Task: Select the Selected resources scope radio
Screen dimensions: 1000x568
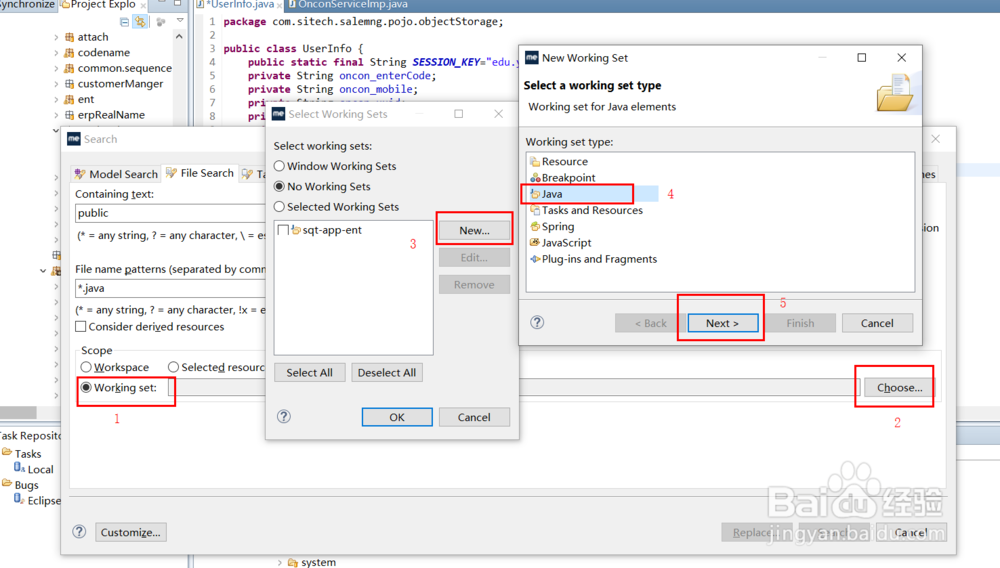Action: pyautogui.click(x=173, y=367)
